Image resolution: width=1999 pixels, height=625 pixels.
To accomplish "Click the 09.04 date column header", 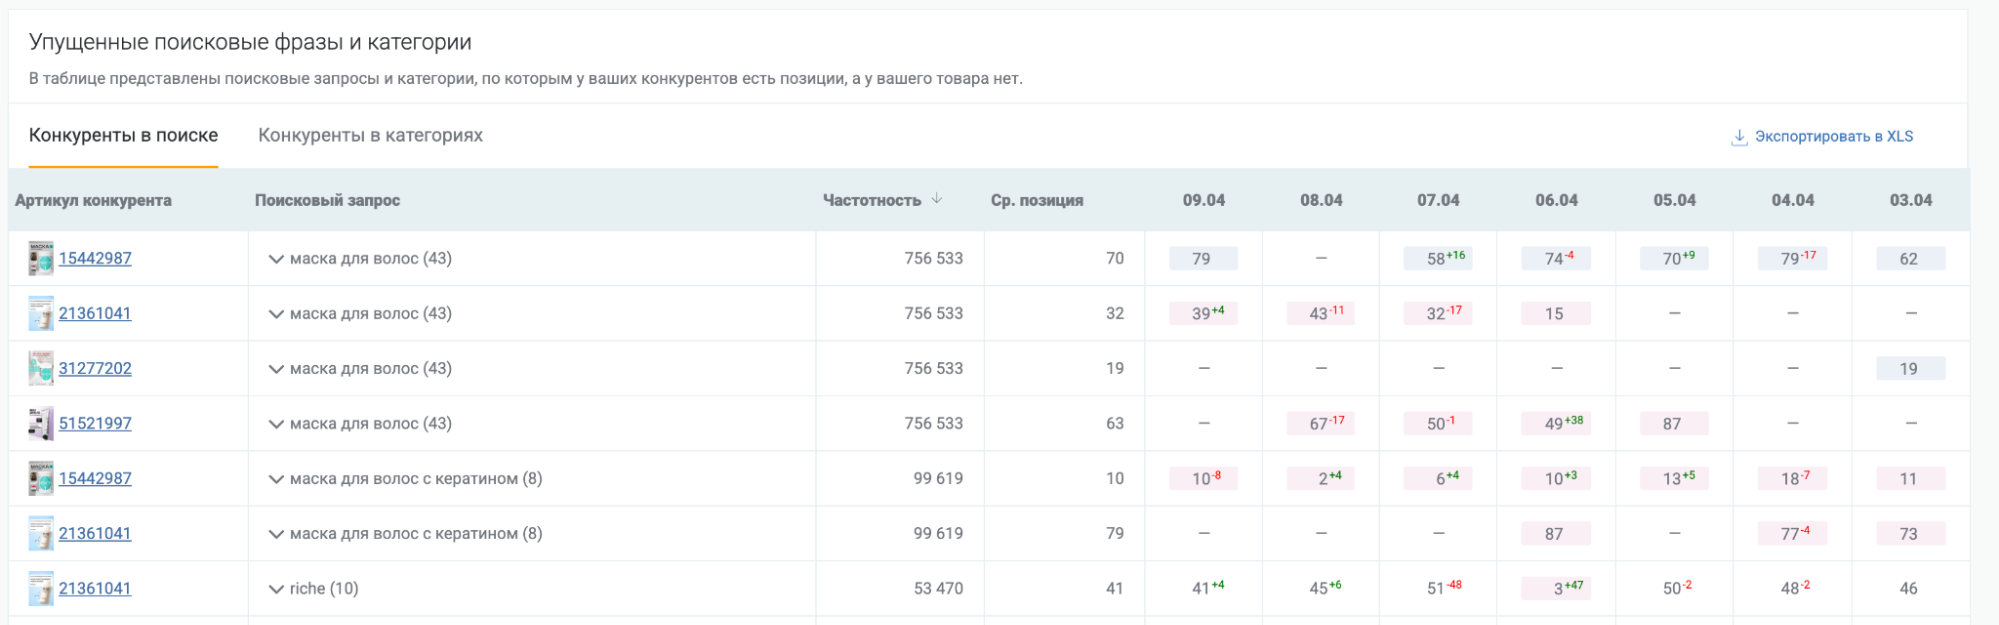I will [1203, 200].
